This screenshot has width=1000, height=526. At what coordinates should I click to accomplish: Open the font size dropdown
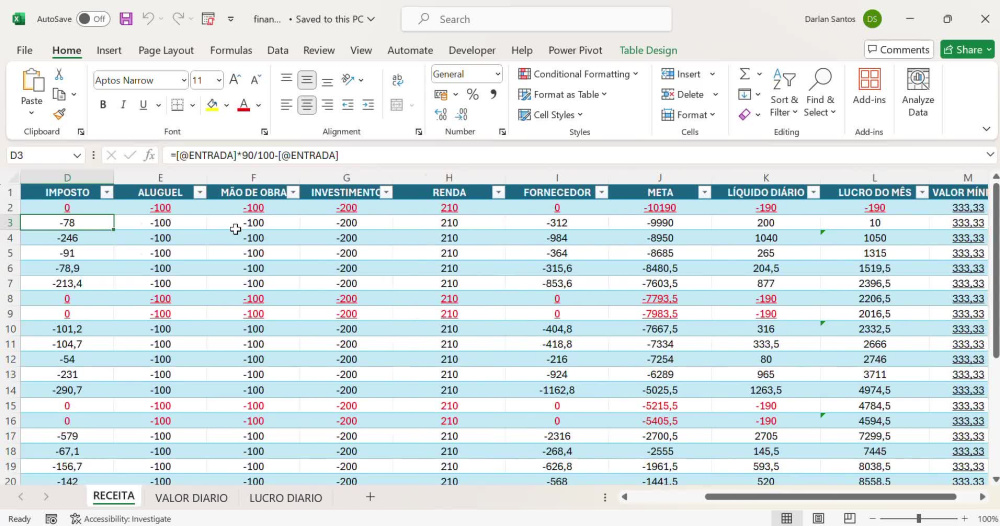[219, 80]
